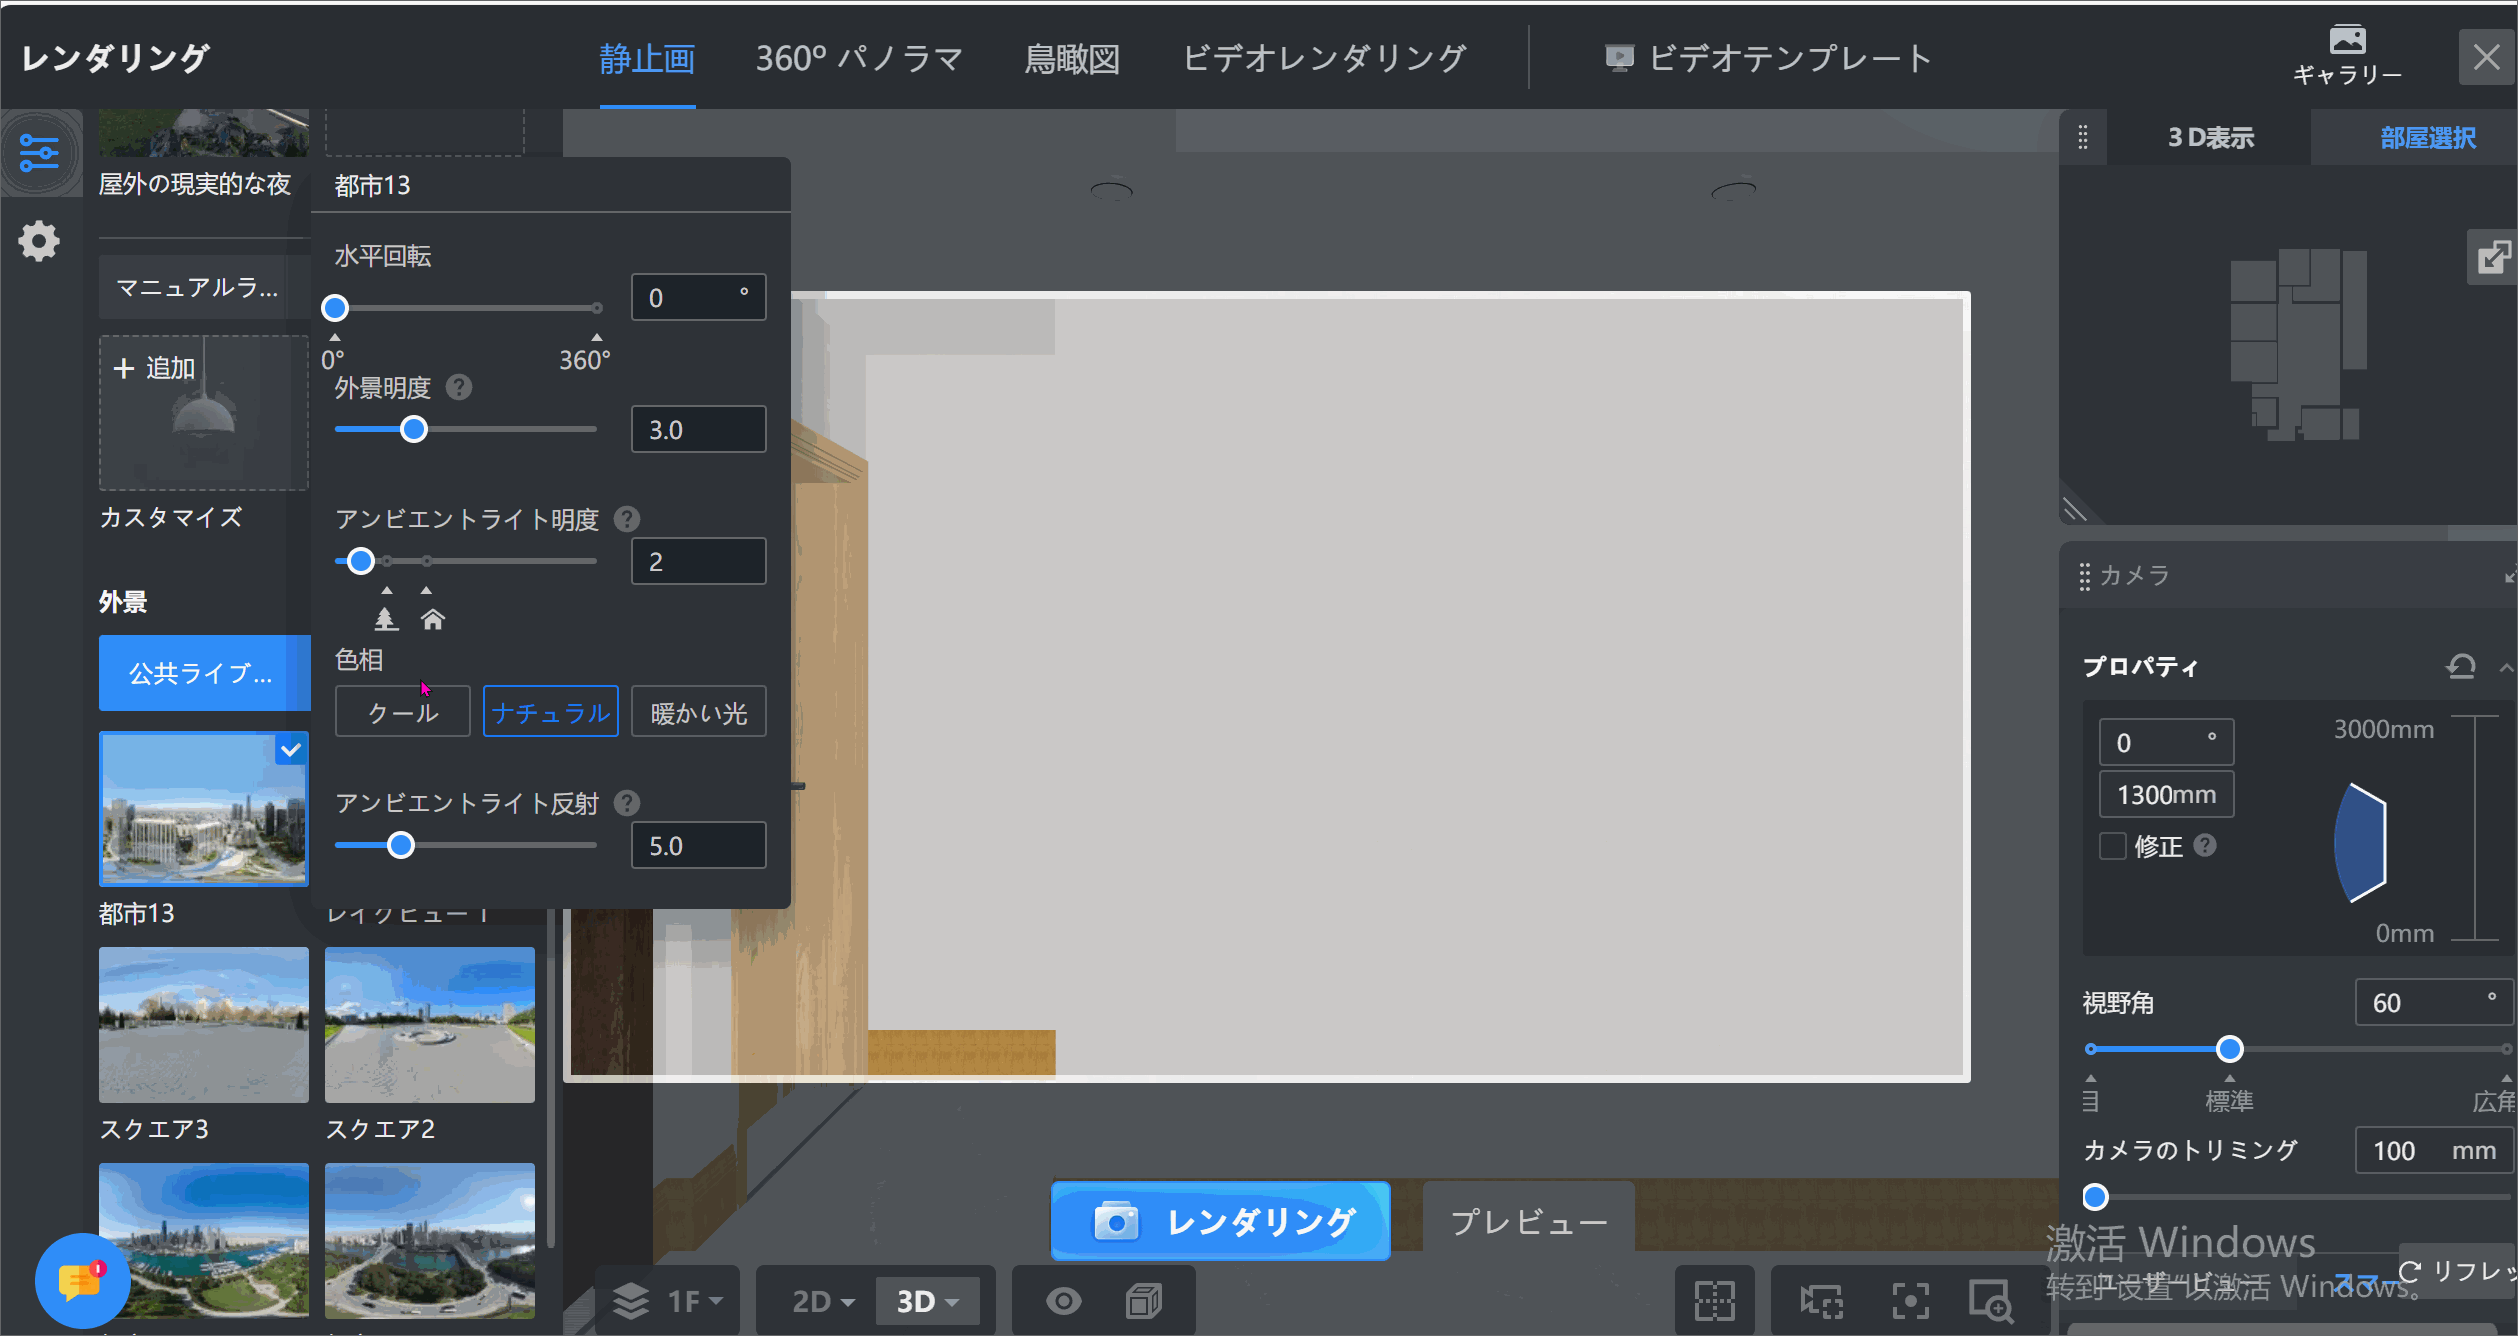
Task: Click the tree outdoor preset icon
Action: point(386,619)
